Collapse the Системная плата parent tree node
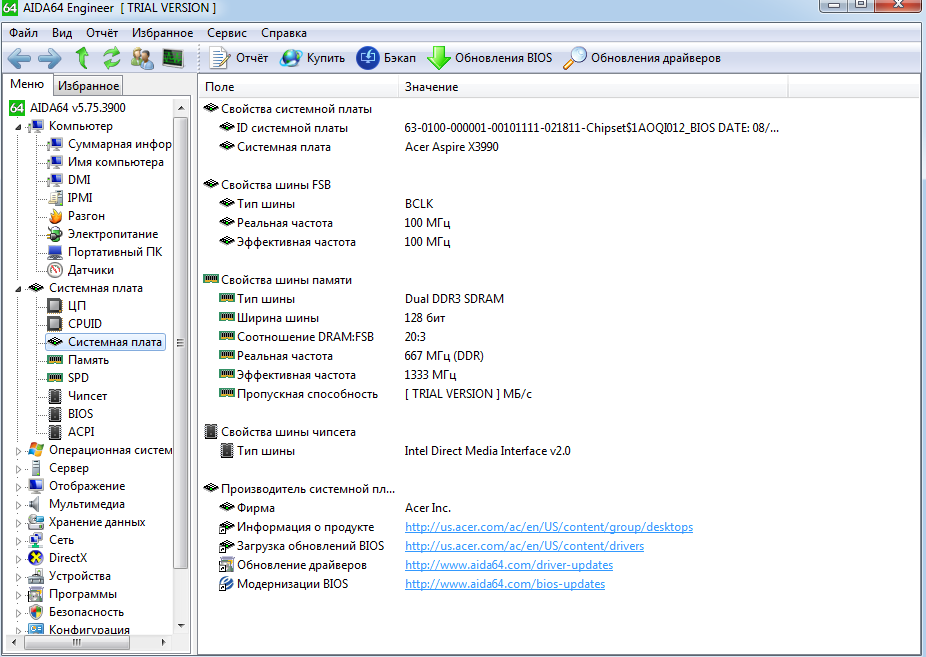 click(18, 289)
